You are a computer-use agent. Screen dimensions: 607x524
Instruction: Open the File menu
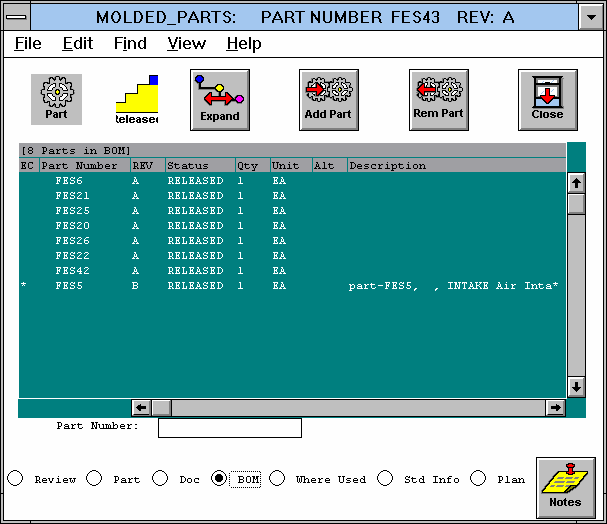tap(28, 44)
